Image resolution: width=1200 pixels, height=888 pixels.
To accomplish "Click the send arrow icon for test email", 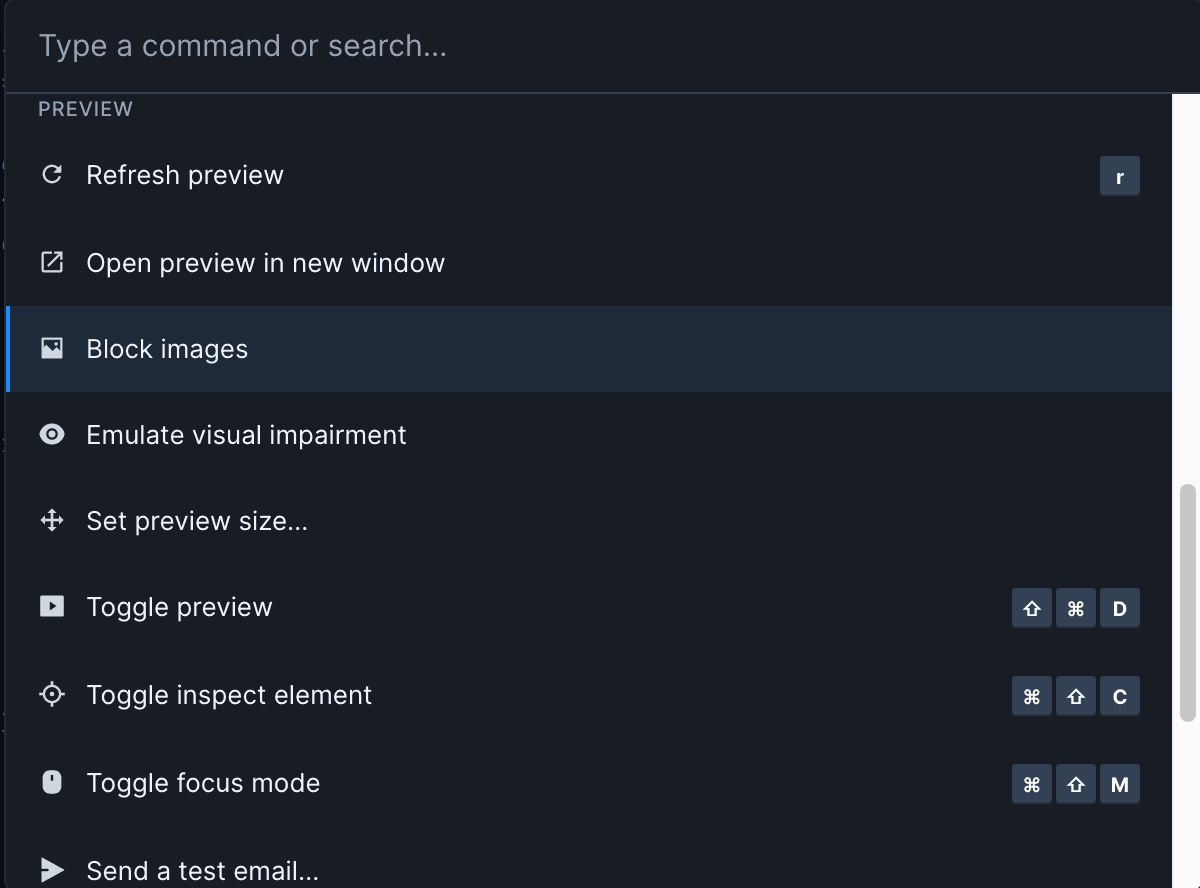I will [x=51, y=868].
